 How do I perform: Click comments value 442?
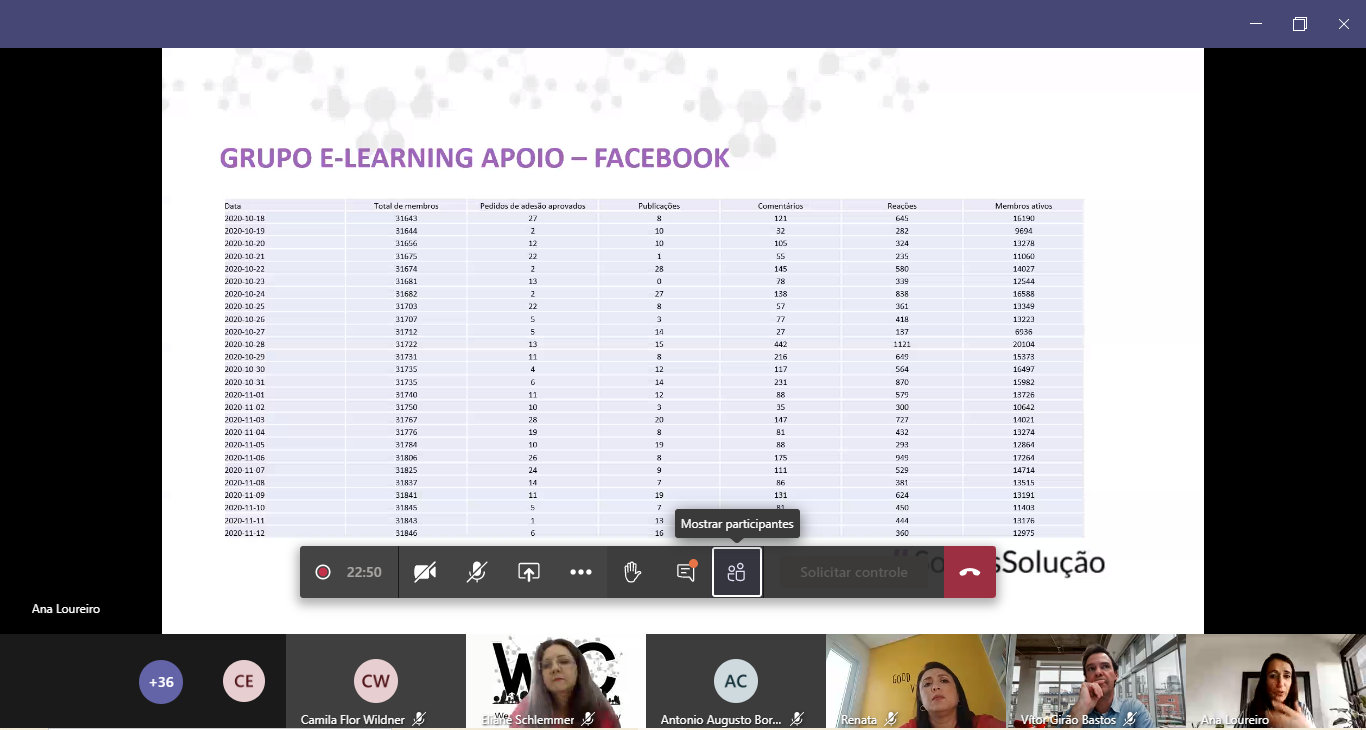point(780,344)
